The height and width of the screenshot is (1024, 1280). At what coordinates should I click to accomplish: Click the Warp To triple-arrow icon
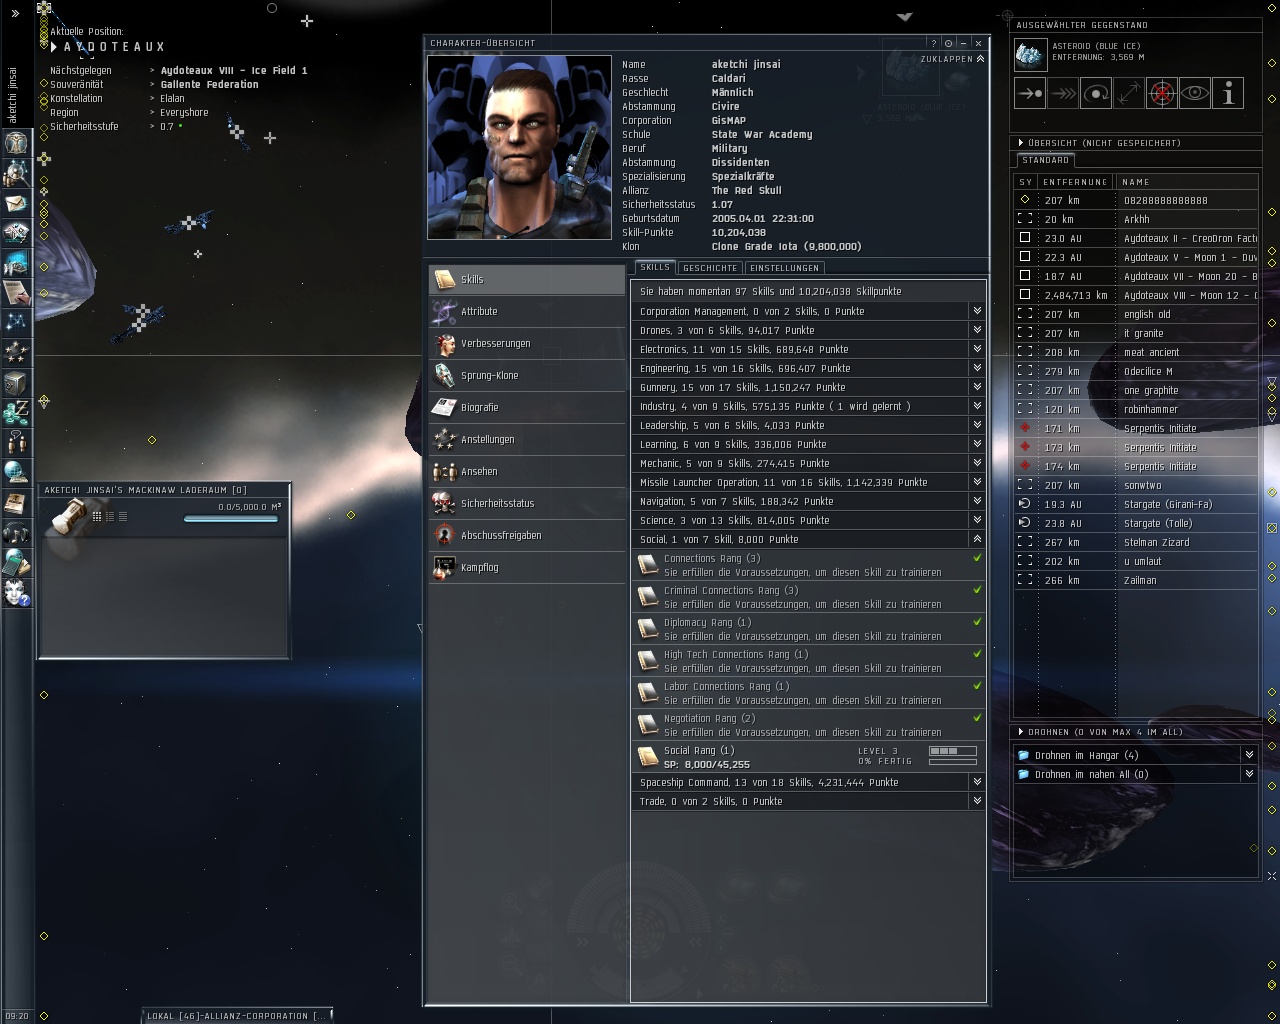tap(1063, 93)
